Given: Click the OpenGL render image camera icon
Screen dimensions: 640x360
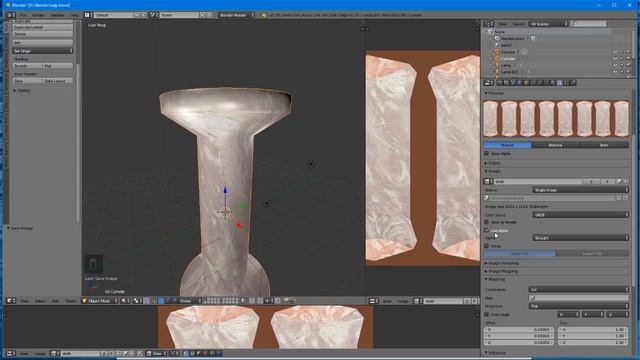Looking at the screenshot, I should [x=286, y=301].
